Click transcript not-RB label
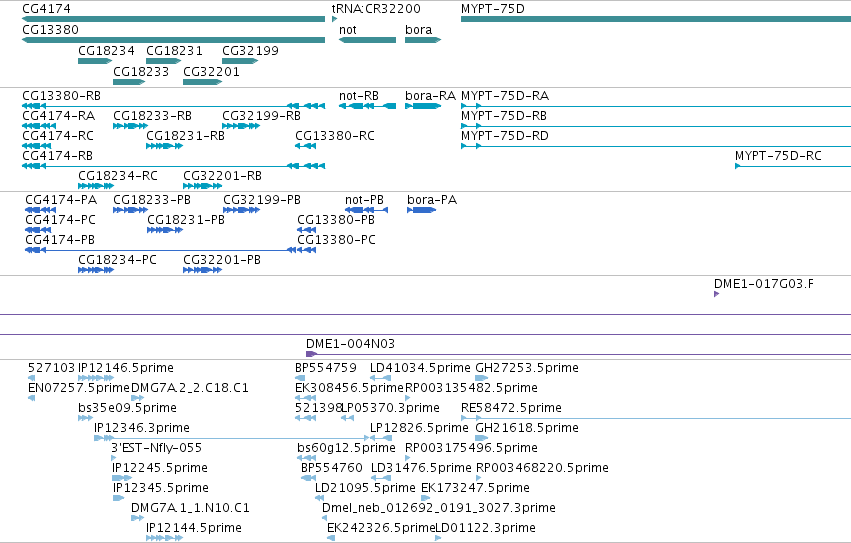This screenshot has height=543, width=851. (359, 96)
